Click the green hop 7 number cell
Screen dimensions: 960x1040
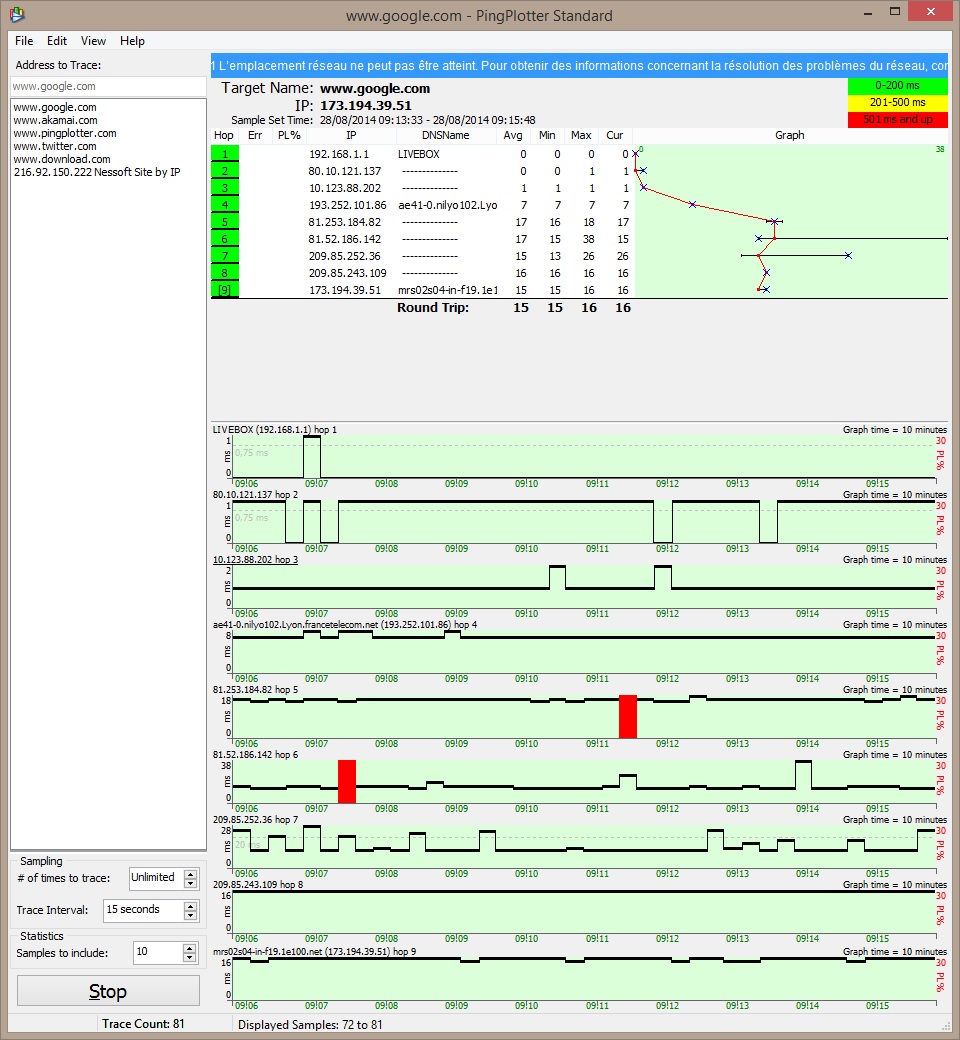point(225,256)
